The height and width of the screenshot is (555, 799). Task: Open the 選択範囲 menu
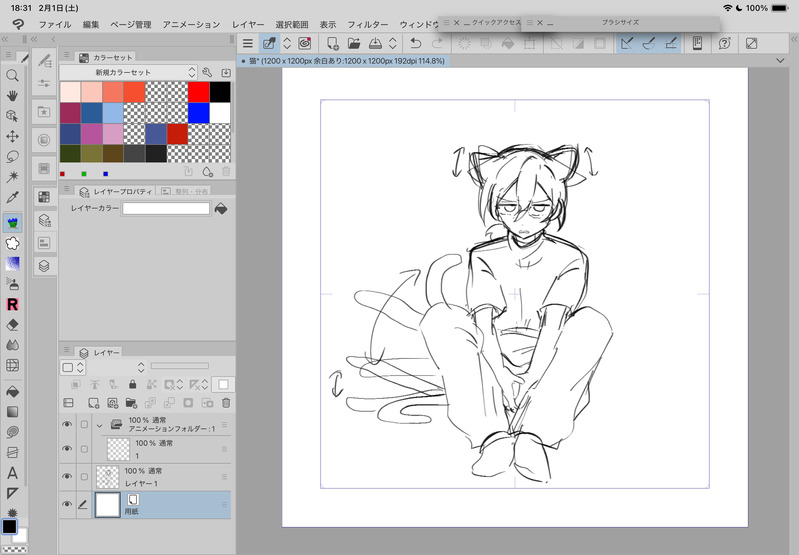292,24
